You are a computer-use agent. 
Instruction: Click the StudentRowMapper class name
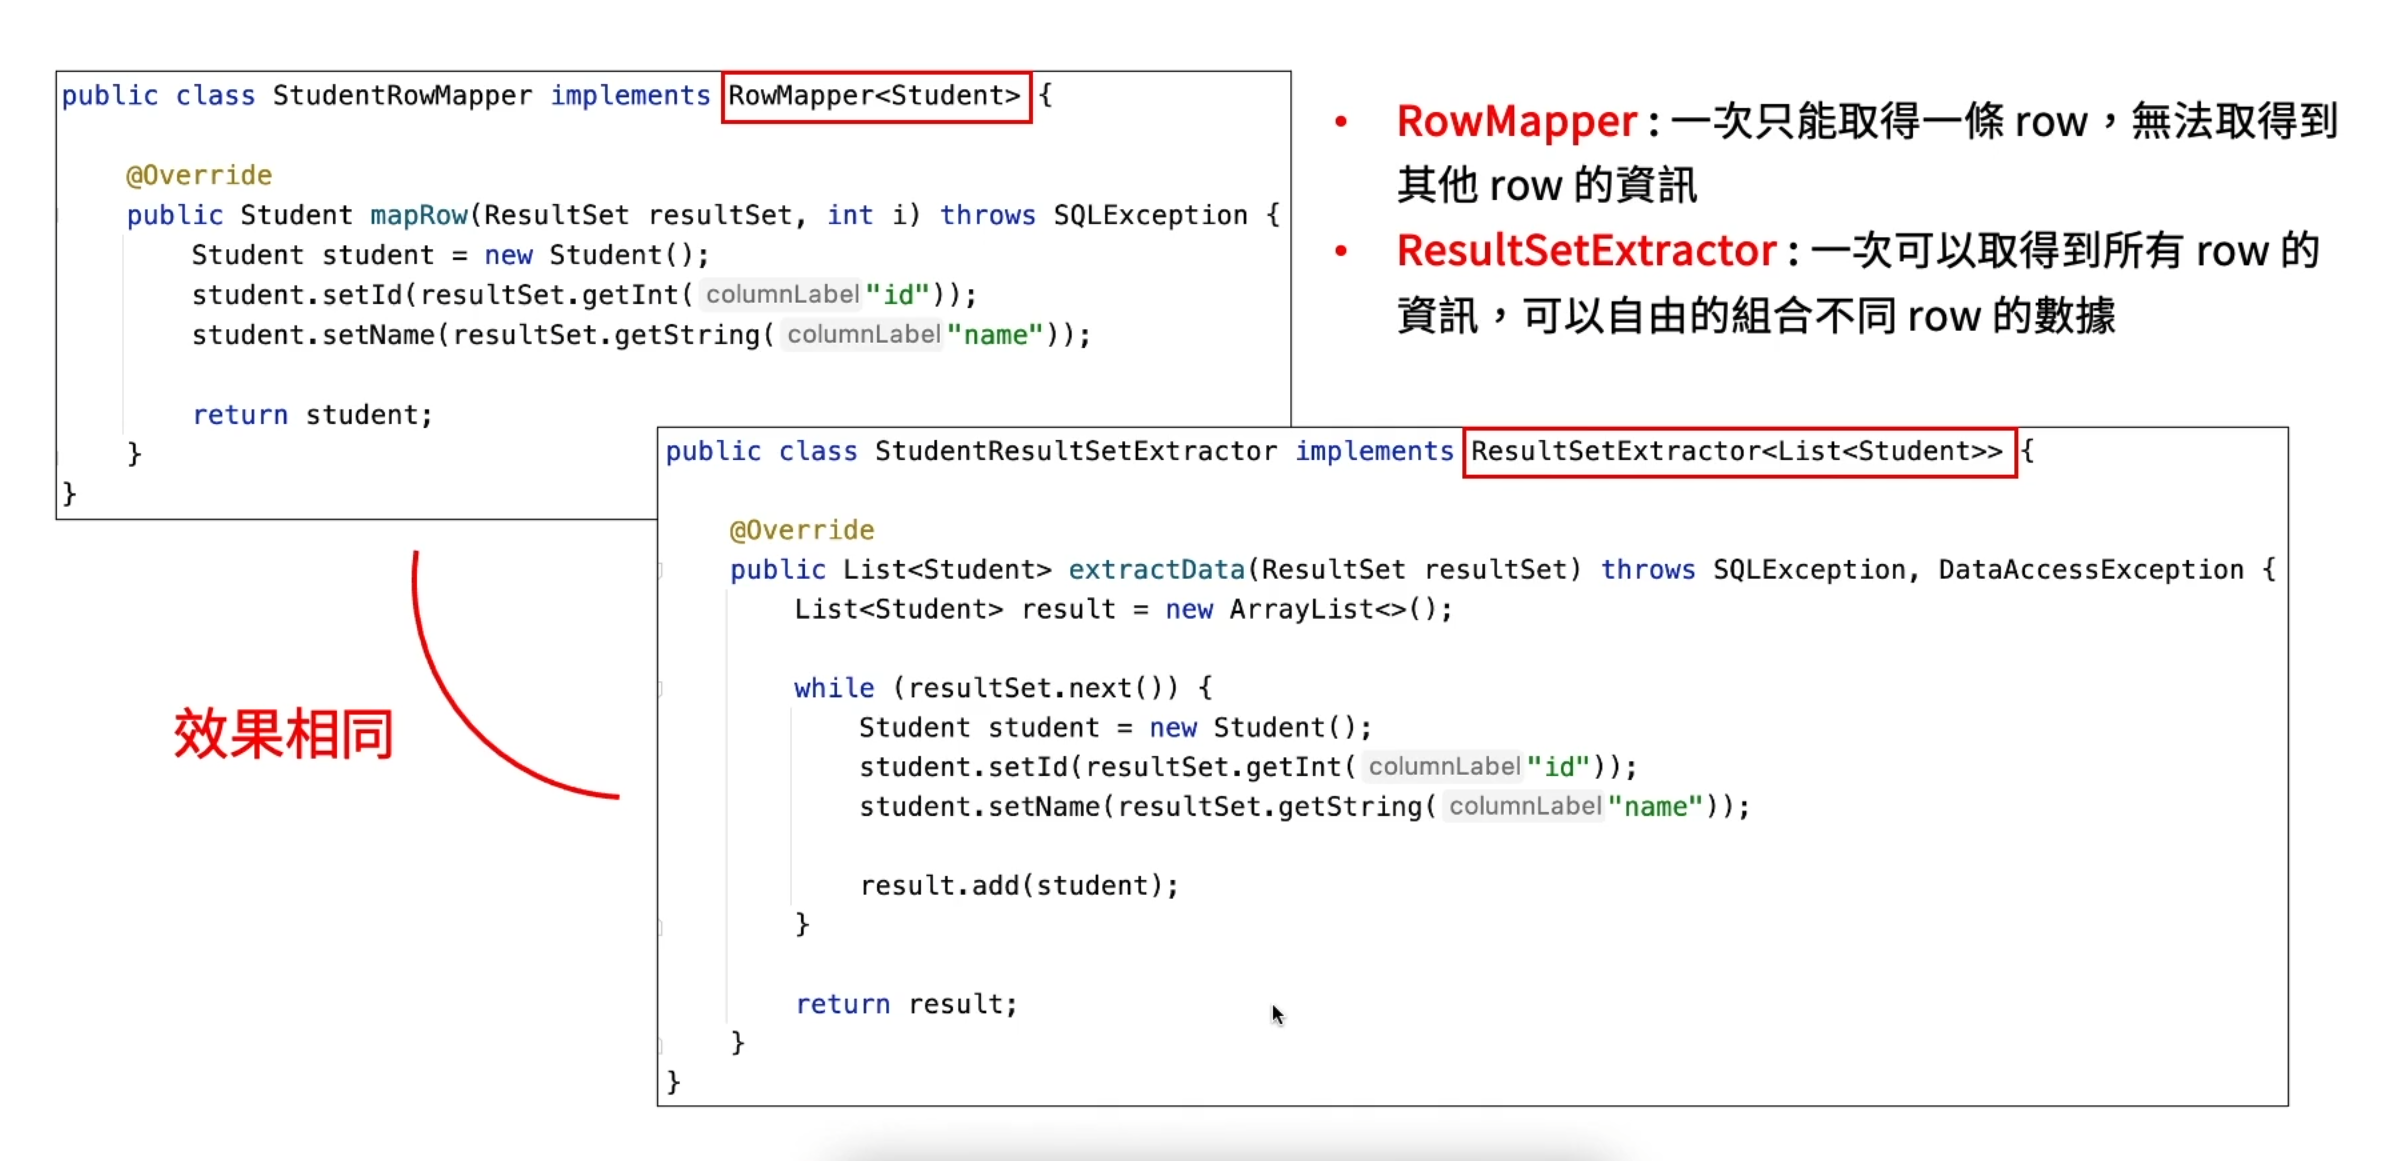(x=402, y=96)
